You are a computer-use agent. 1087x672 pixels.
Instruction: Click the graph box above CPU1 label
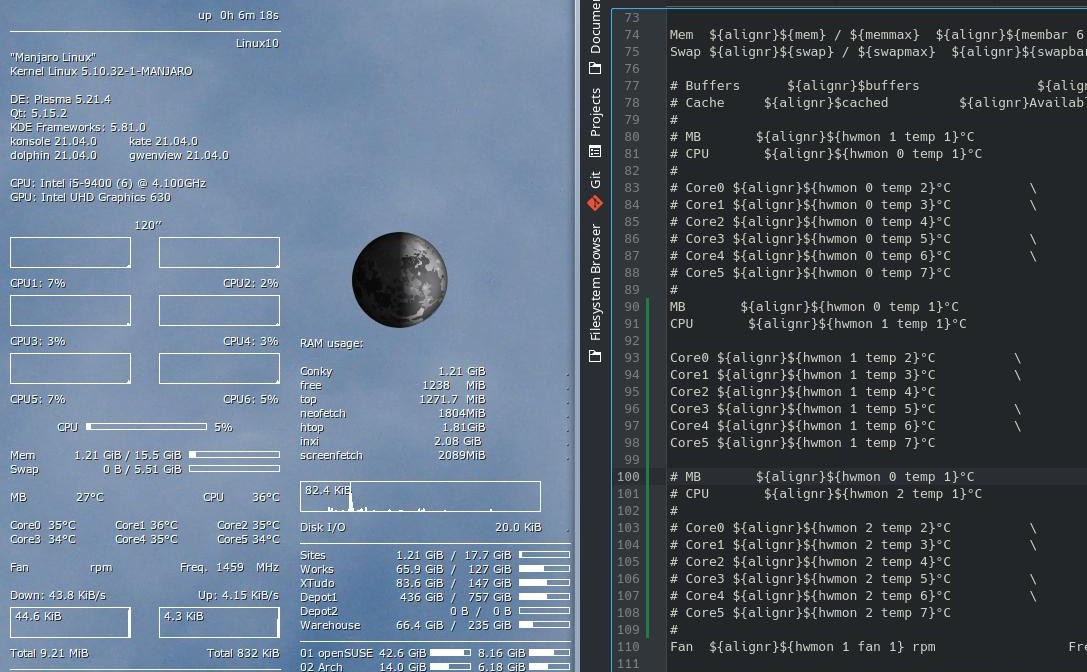(x=70, y=253)
